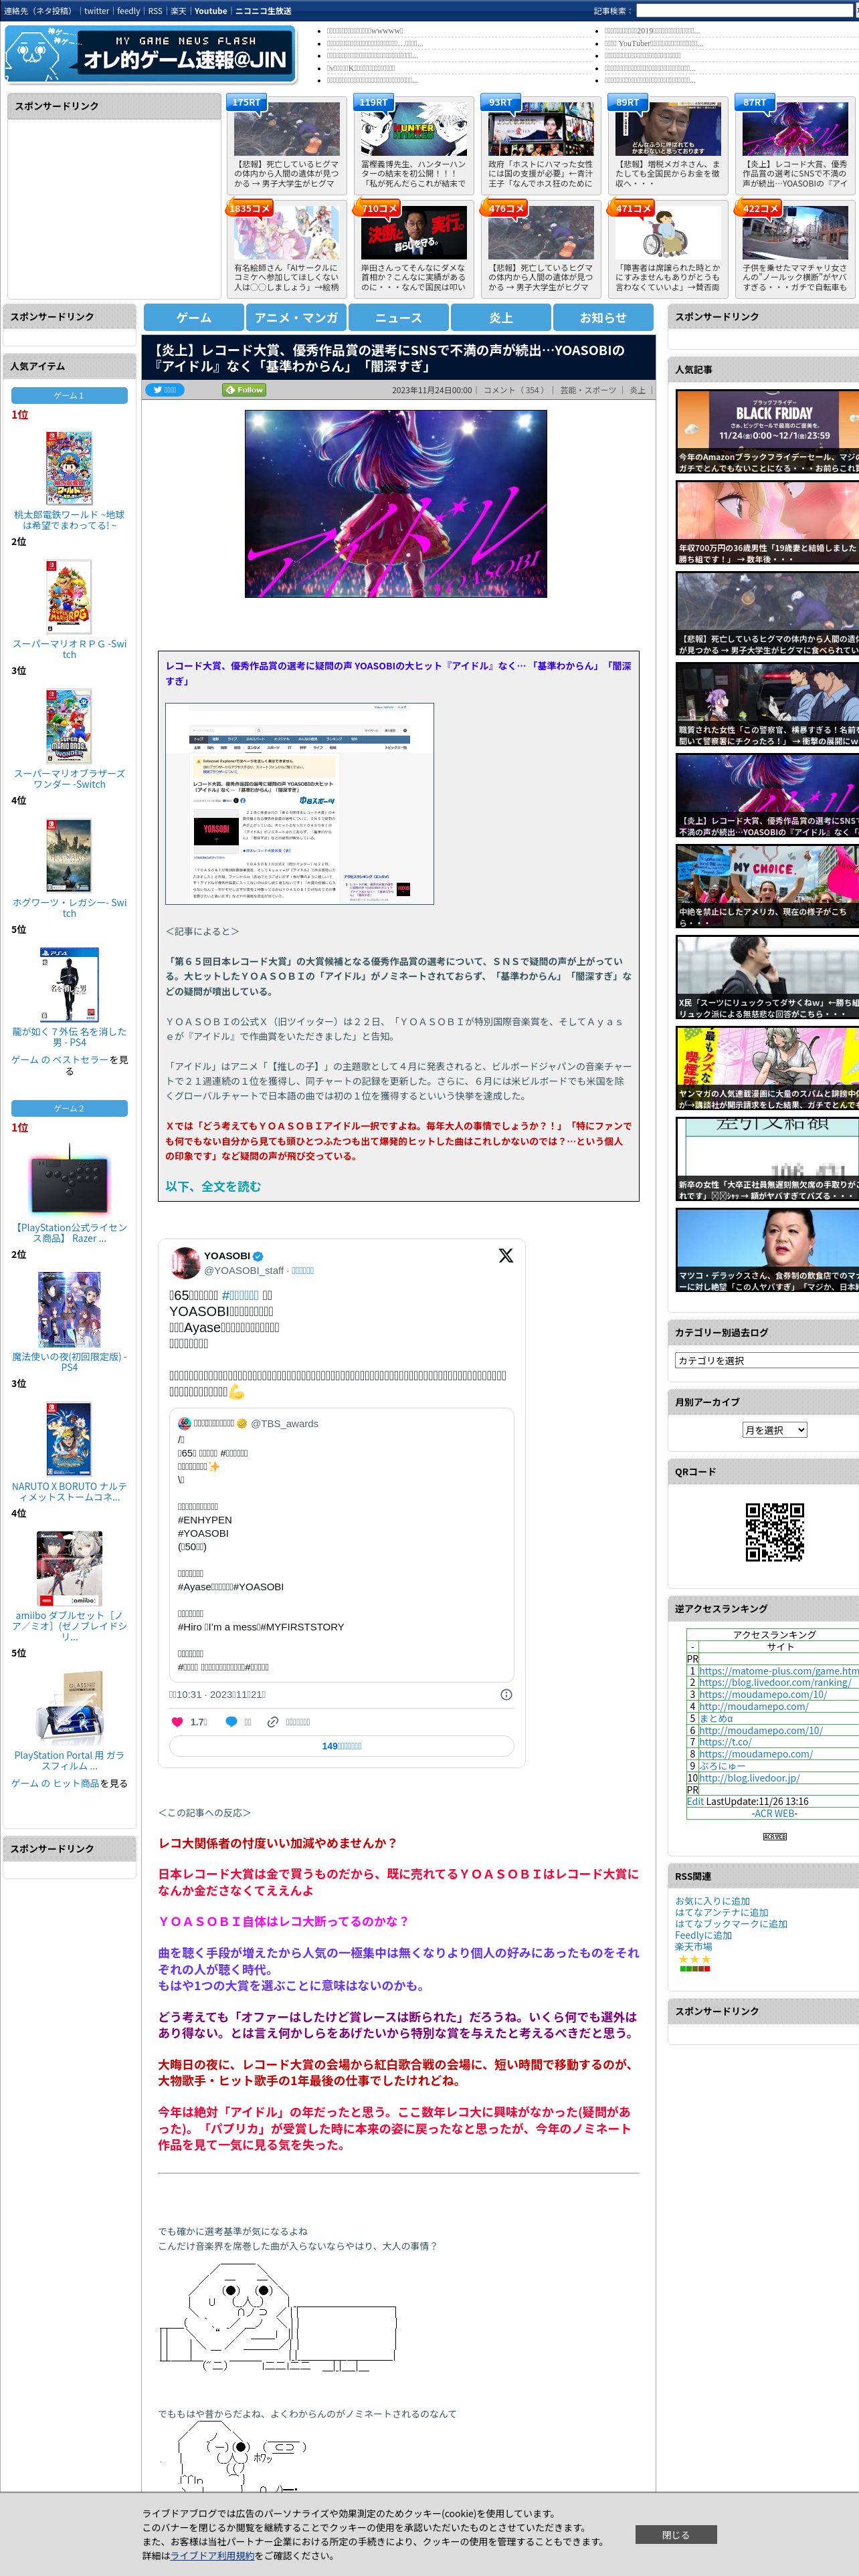This screenshot has height=2576, width=859.
Task: Open the Razer arcade controller product image
Action: coord(69,1181)
